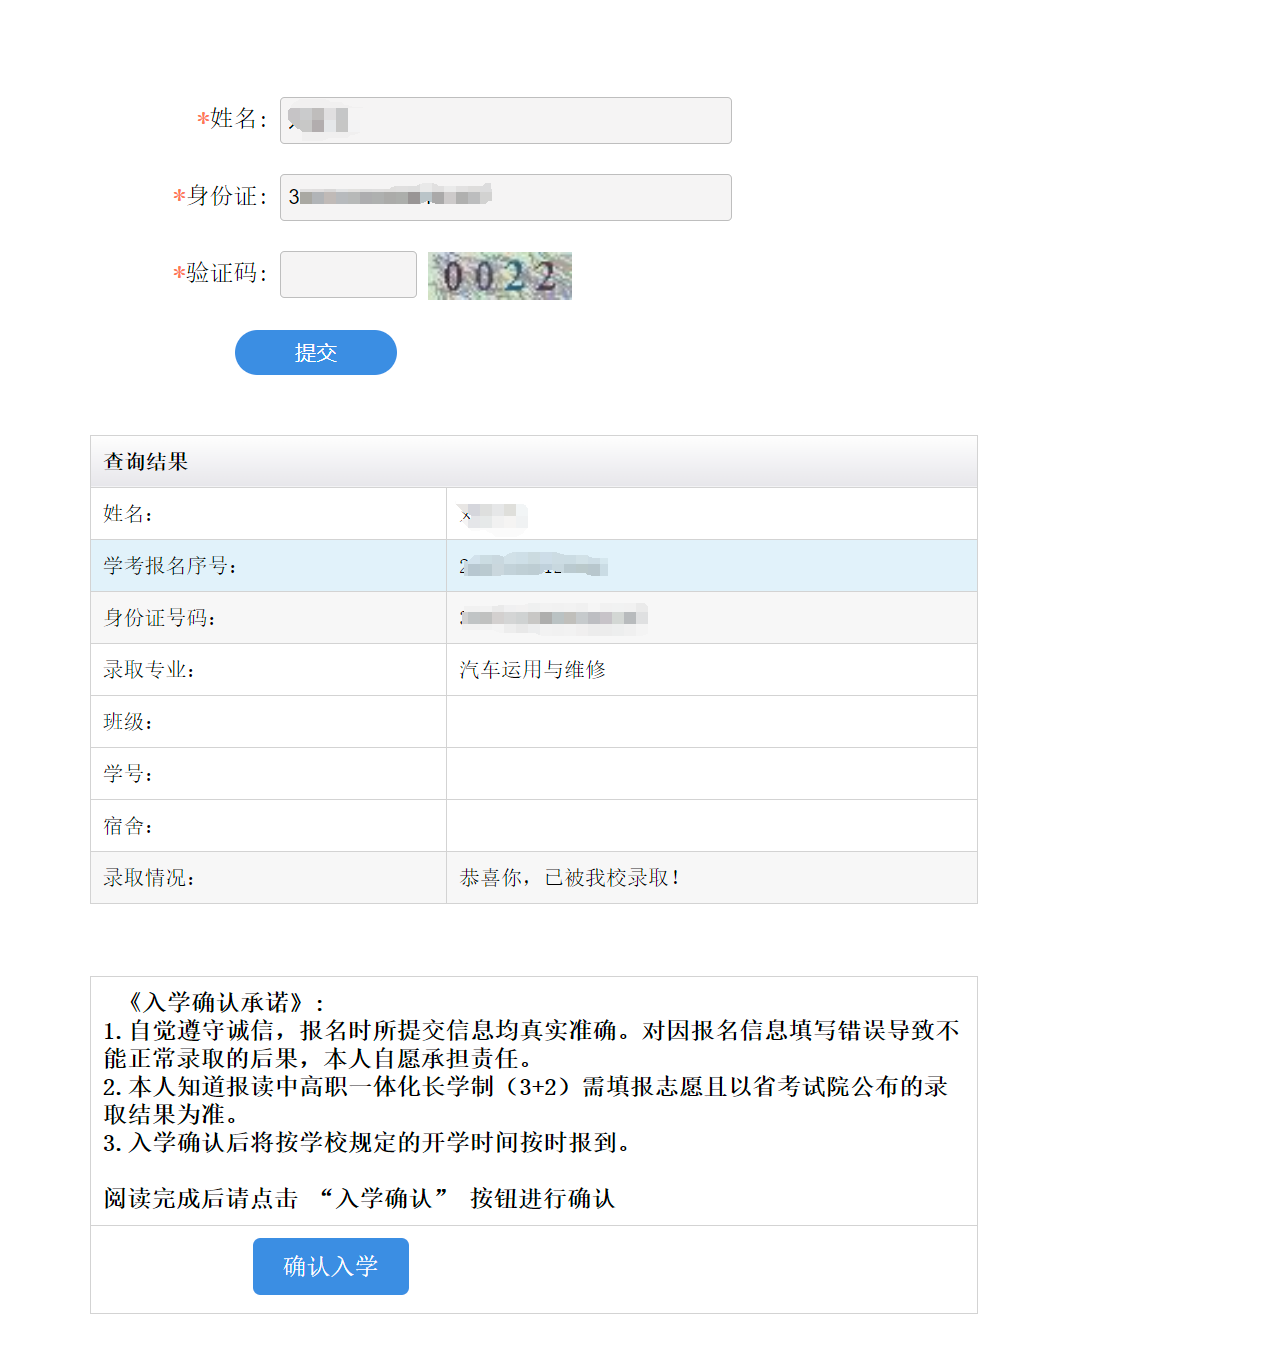Click the 确认入学 confirm enrollment button

pyautogui.click(x=330, y=1266)
